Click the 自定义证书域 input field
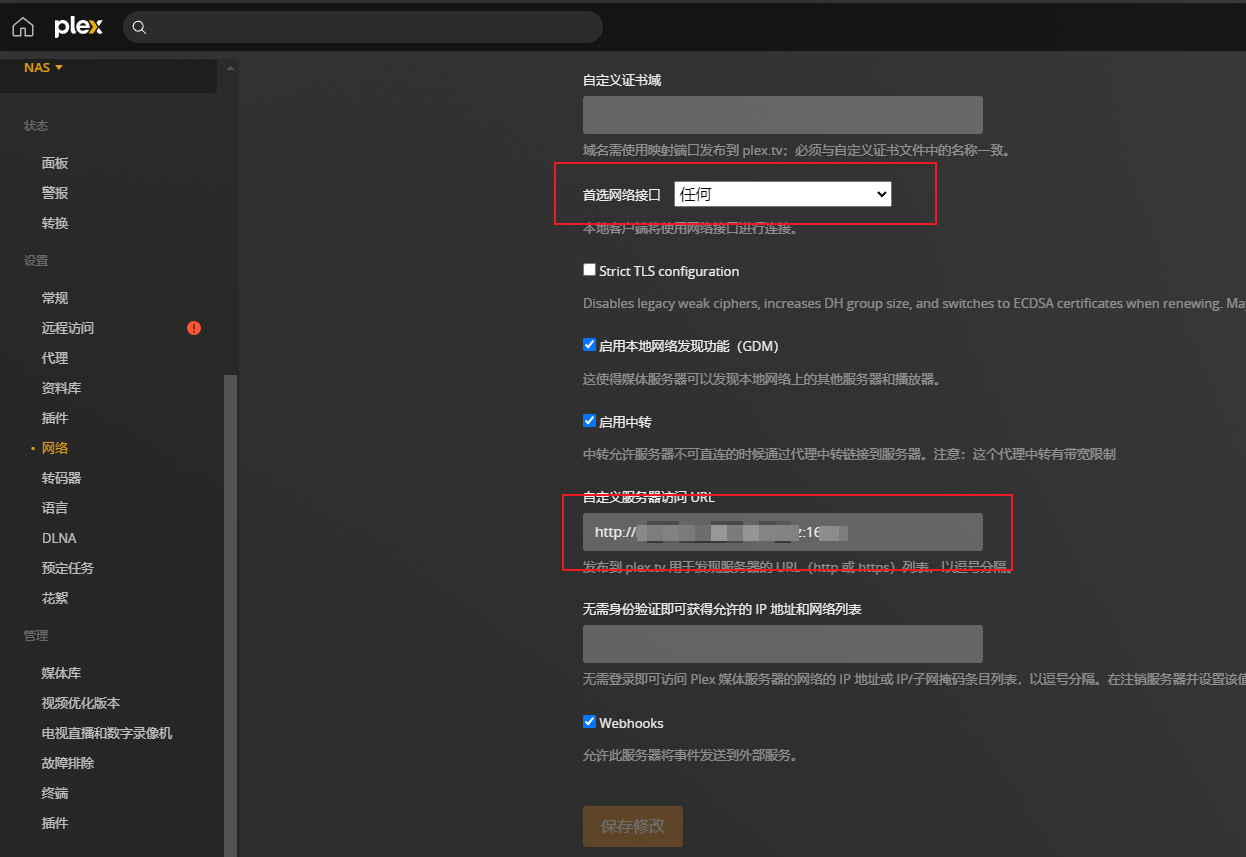This screenshot has height=857, width=1246. coord(783,115)
